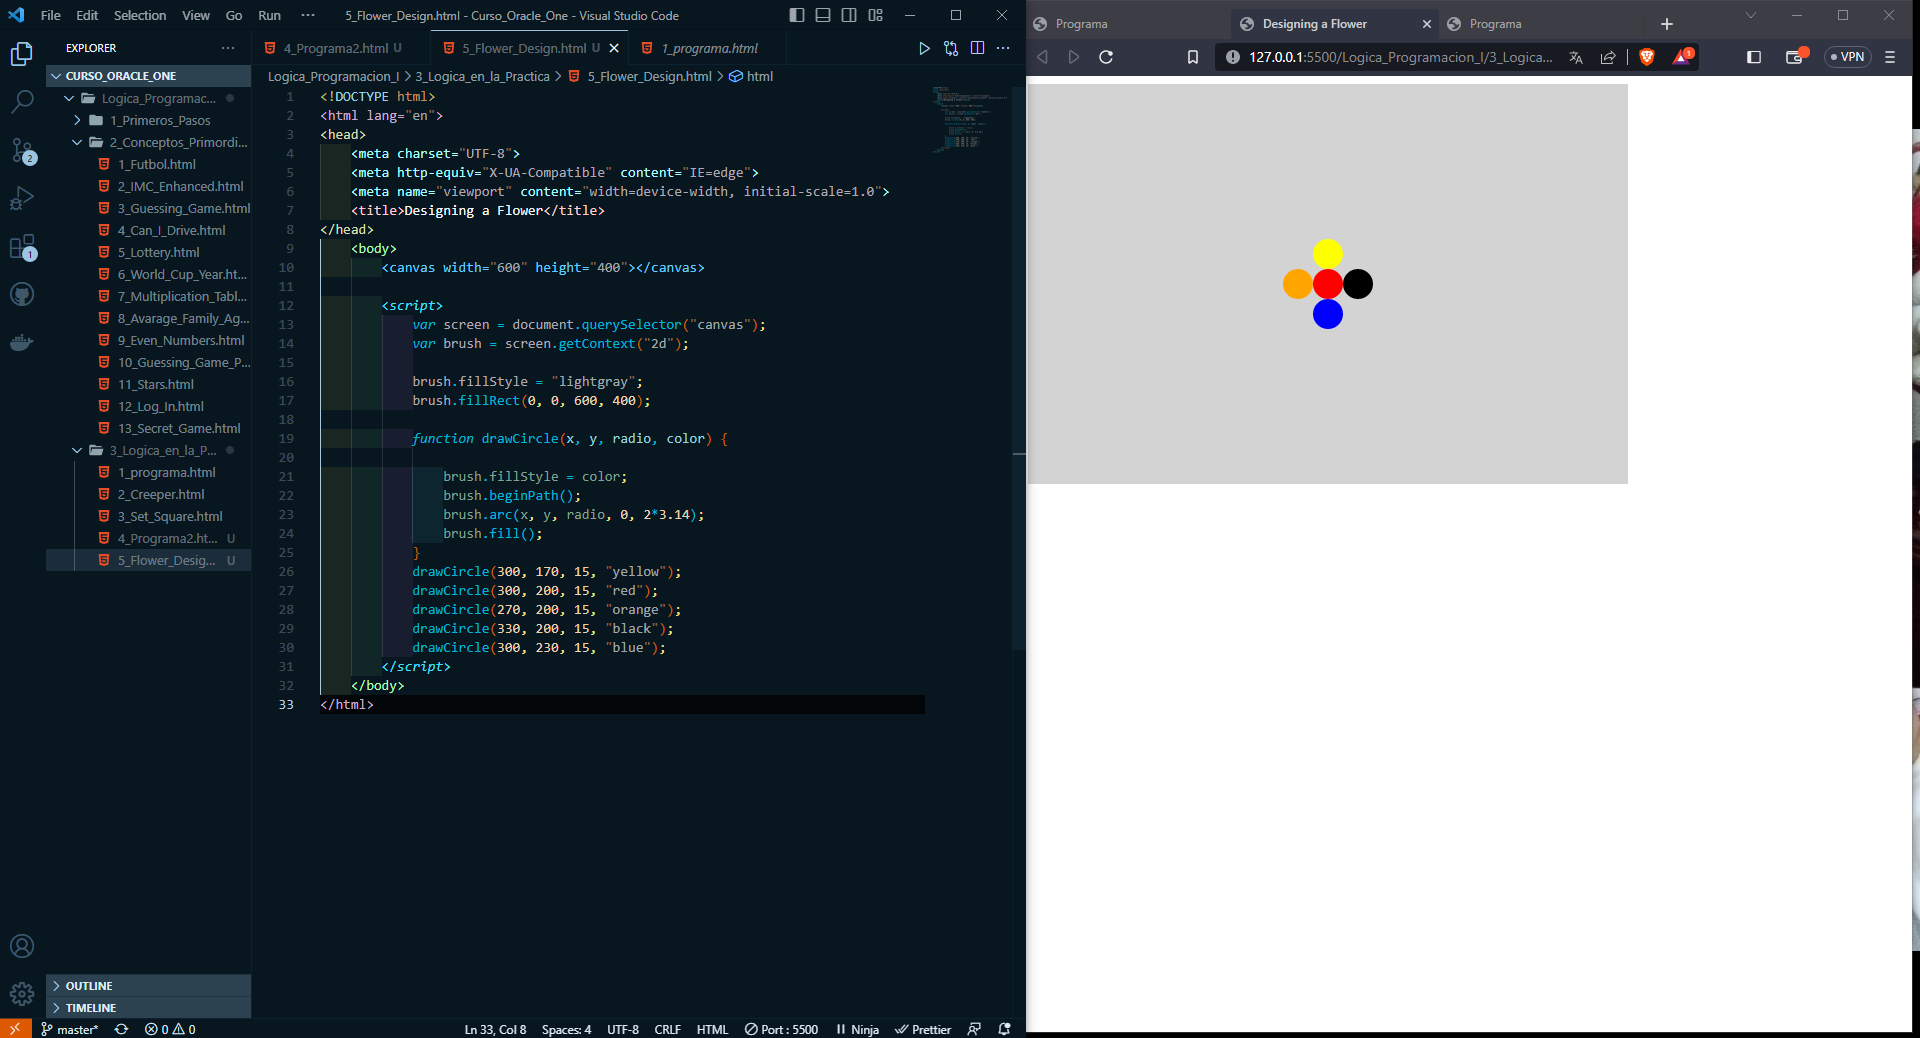Open the Explorer view in the activity bar
This screenshot has height=1038, width=1920.
[x=22, y=54]
